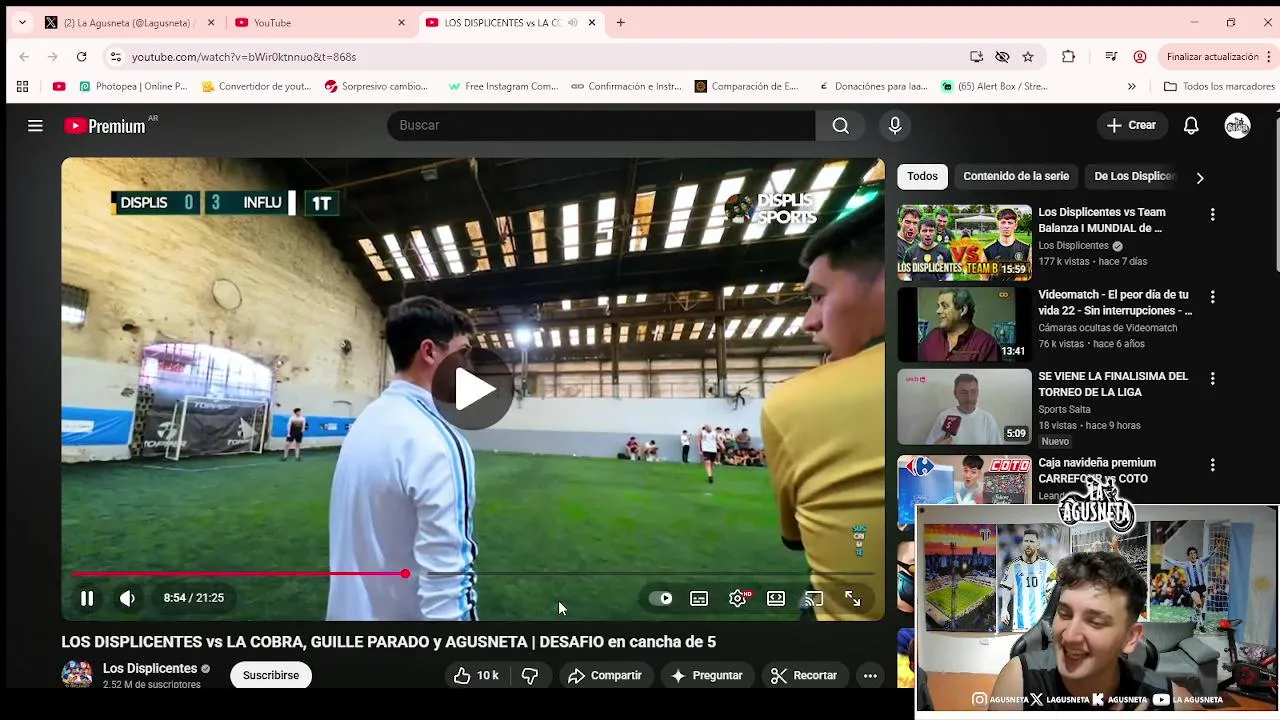Toggle subtitles captions button
1280x720 pixels.
(699, 598)
